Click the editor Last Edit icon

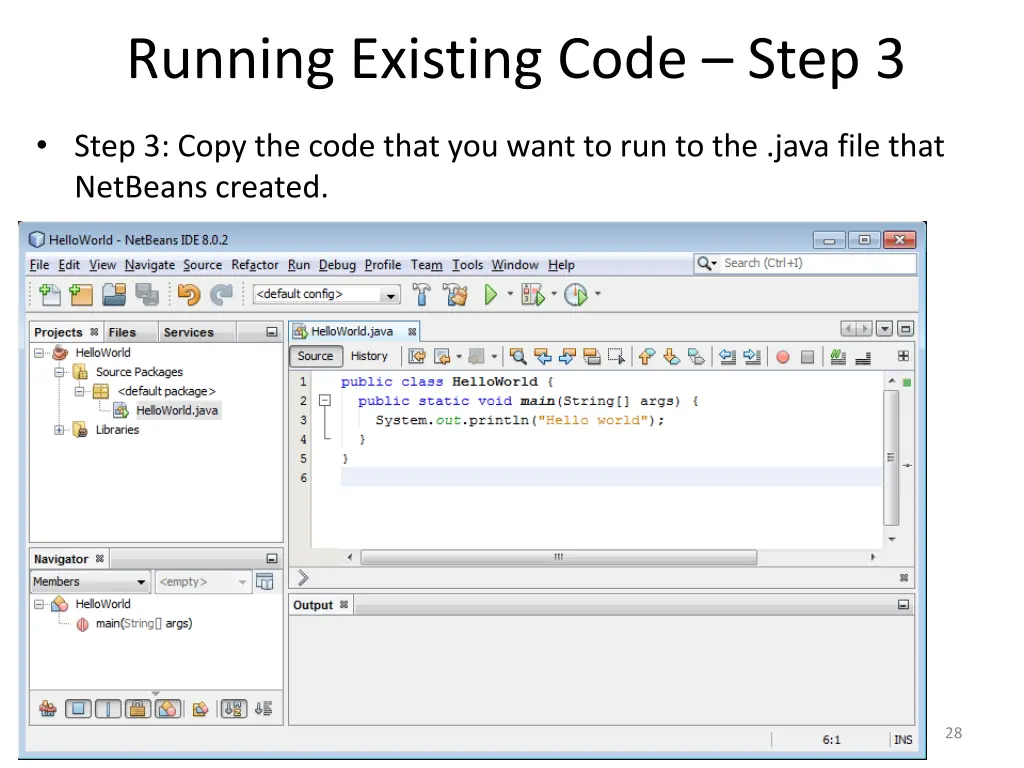(x=417, y=357)
